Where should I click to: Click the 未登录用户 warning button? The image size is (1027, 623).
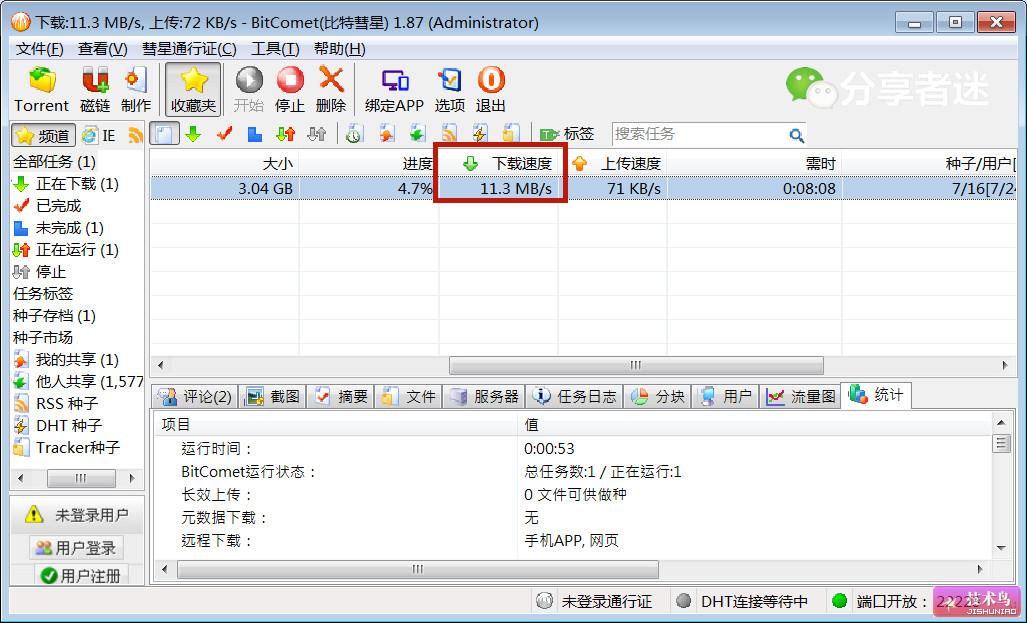pyautogui.click(x=77, y=516)
